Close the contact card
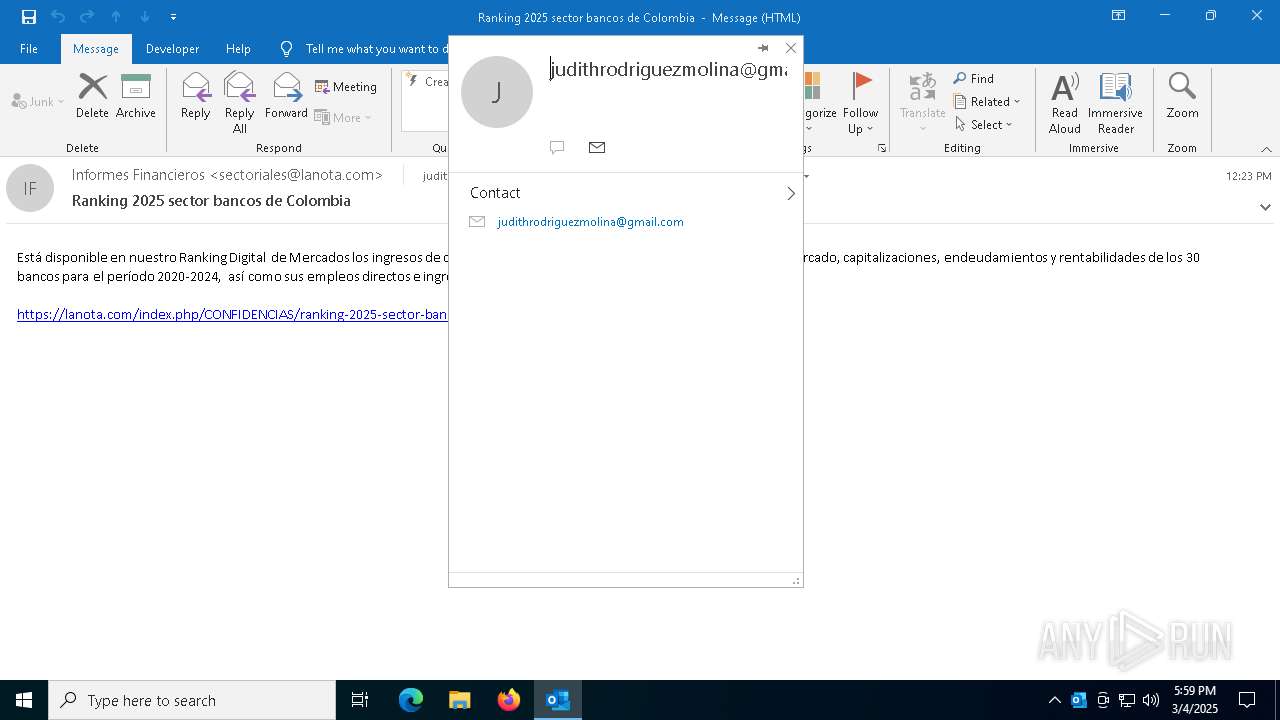Viewport: 1280px width, 720px height. coord(791,48)
